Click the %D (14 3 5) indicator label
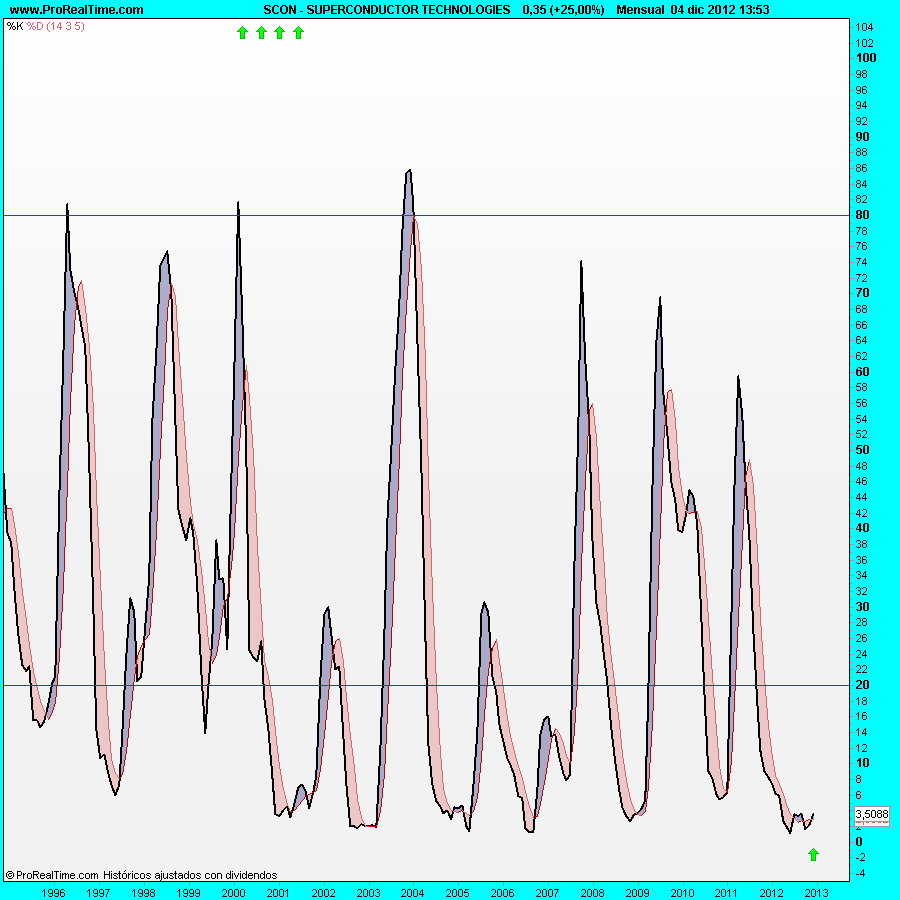The width and height of the screenshot is (900, 900). coord(56,26)
